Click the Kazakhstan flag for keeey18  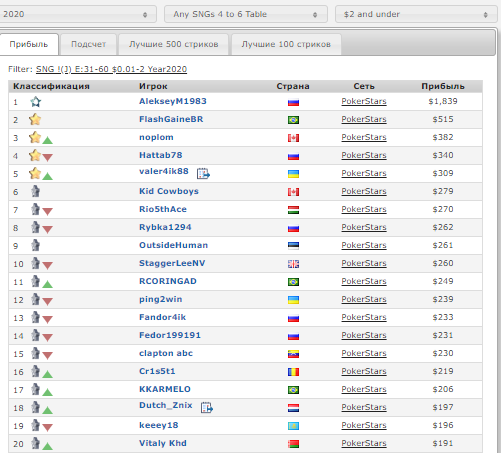(293, 426)
